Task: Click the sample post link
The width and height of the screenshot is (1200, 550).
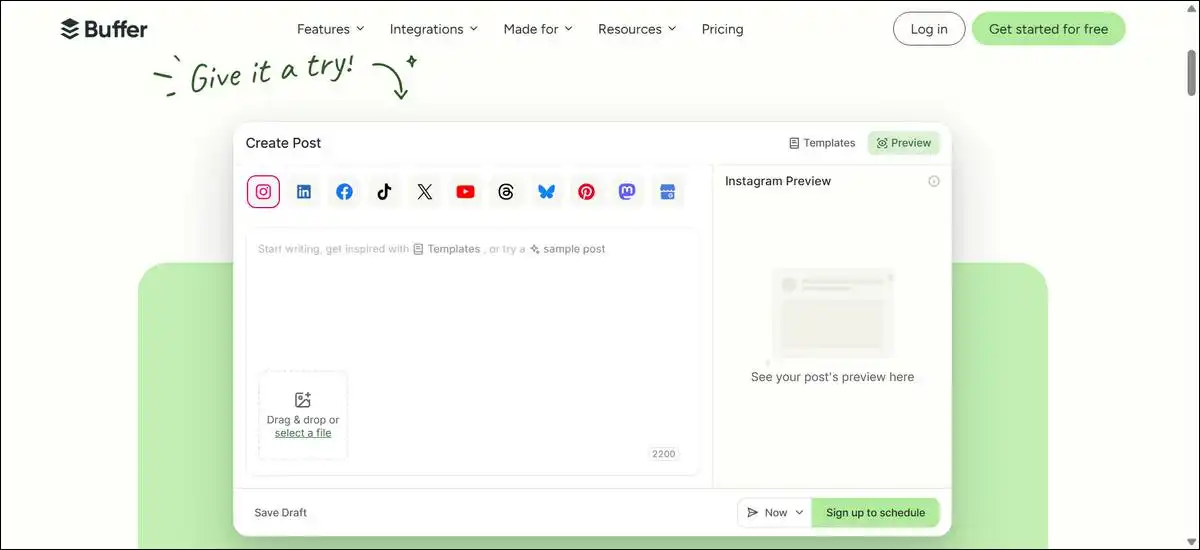Action: point(567,249)
